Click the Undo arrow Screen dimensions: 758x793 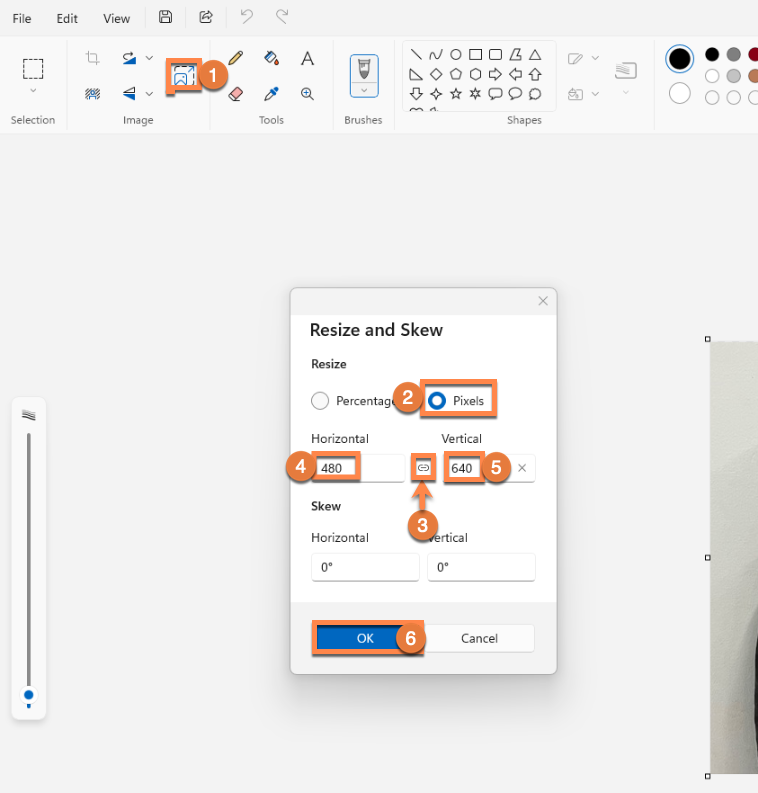tap(246, 17)
